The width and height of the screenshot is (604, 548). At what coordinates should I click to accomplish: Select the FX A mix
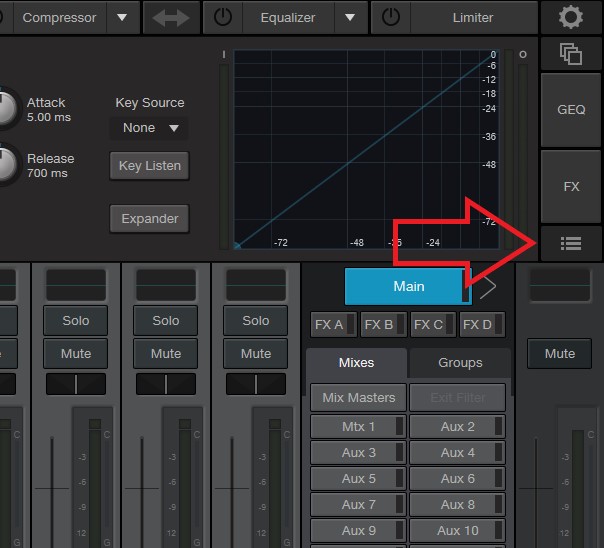point(334,325)
